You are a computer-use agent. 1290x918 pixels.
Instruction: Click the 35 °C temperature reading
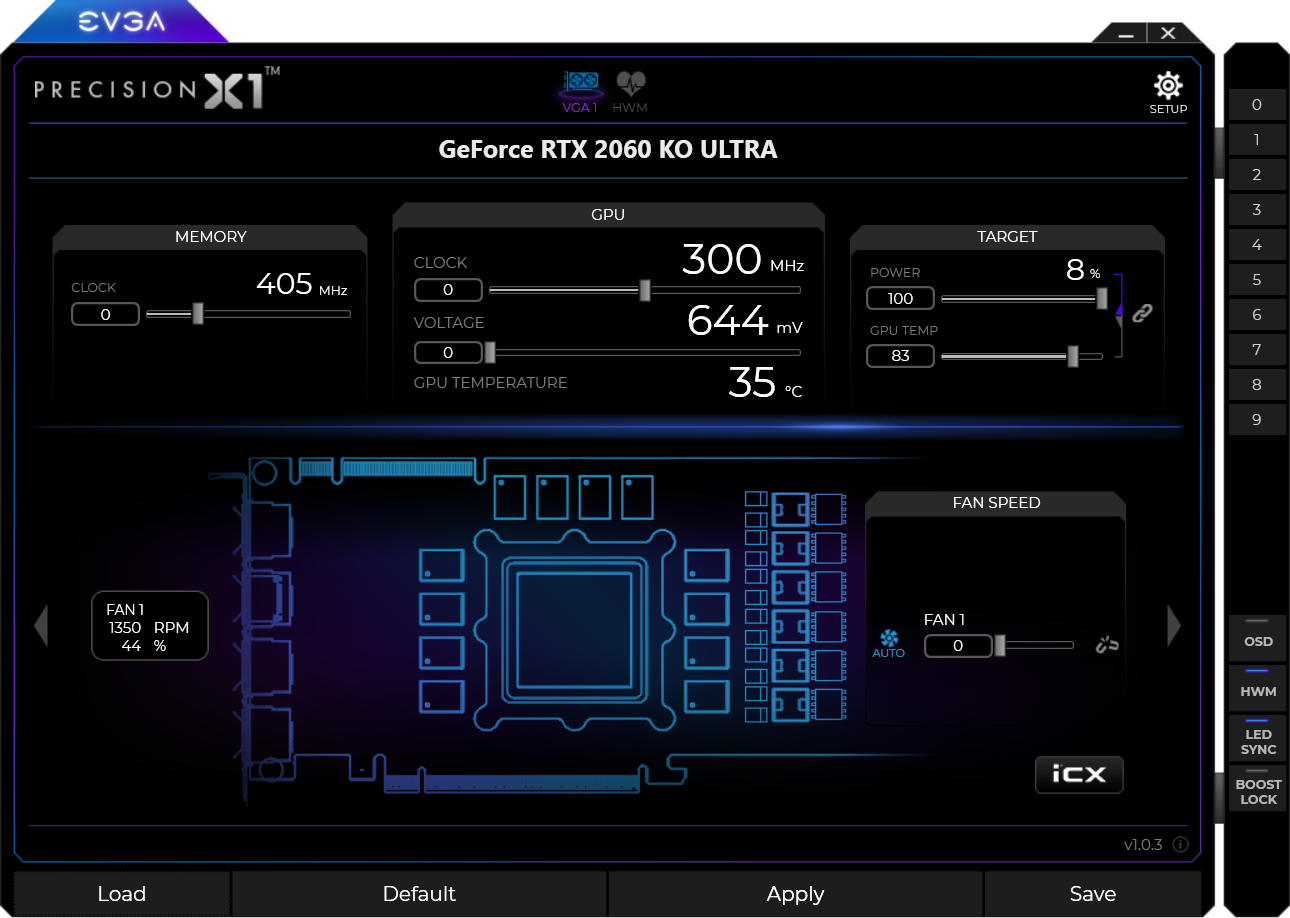click(765, 383)
